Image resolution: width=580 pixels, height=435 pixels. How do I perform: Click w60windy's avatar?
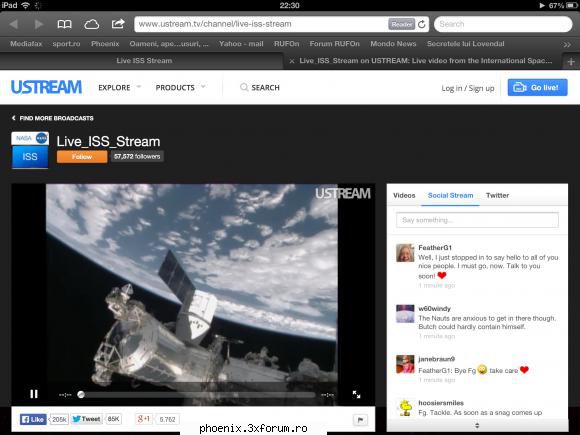click(405, 313)
